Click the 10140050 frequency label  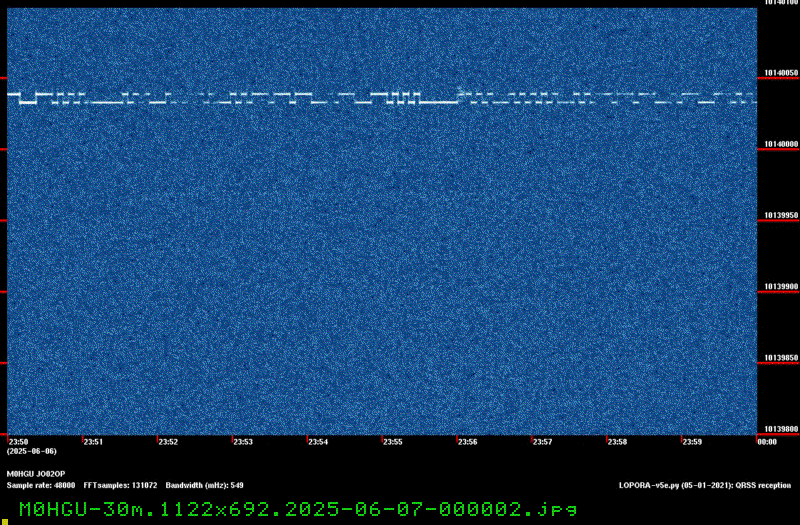(781, 73)
